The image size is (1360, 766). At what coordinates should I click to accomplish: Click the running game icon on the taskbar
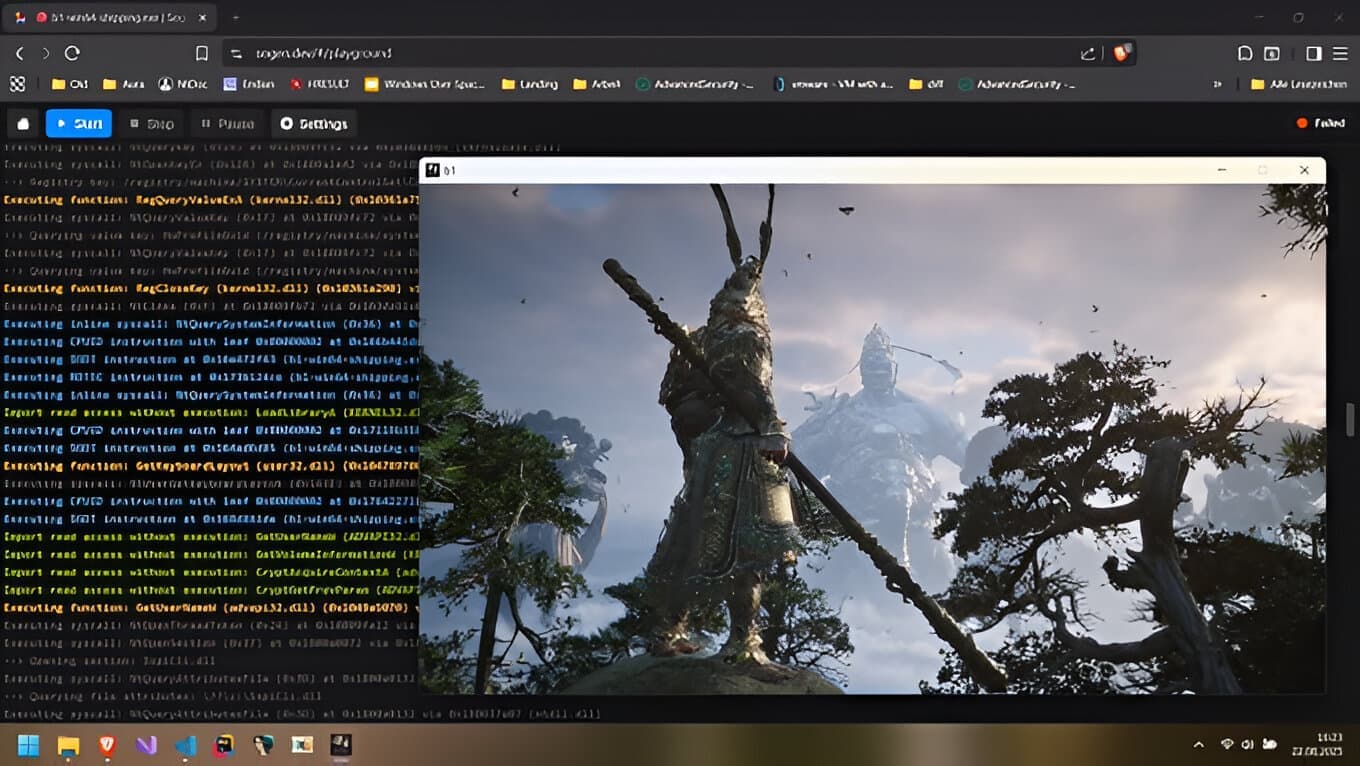(342, 745)
